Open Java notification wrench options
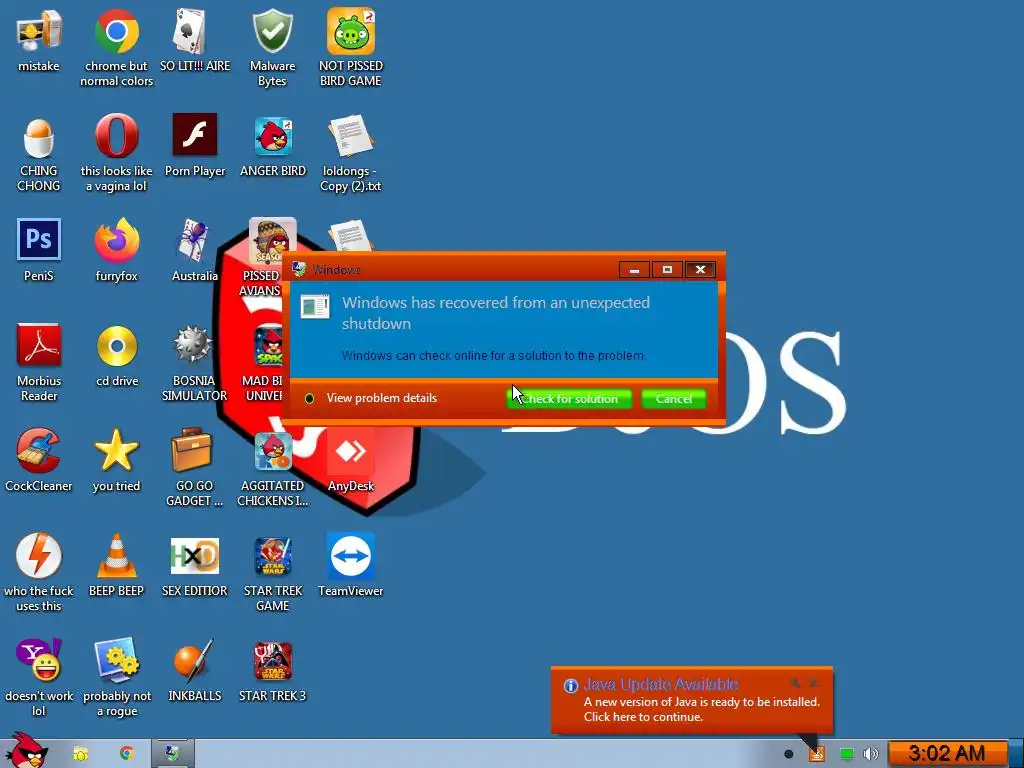 click(x=795, y=683)
